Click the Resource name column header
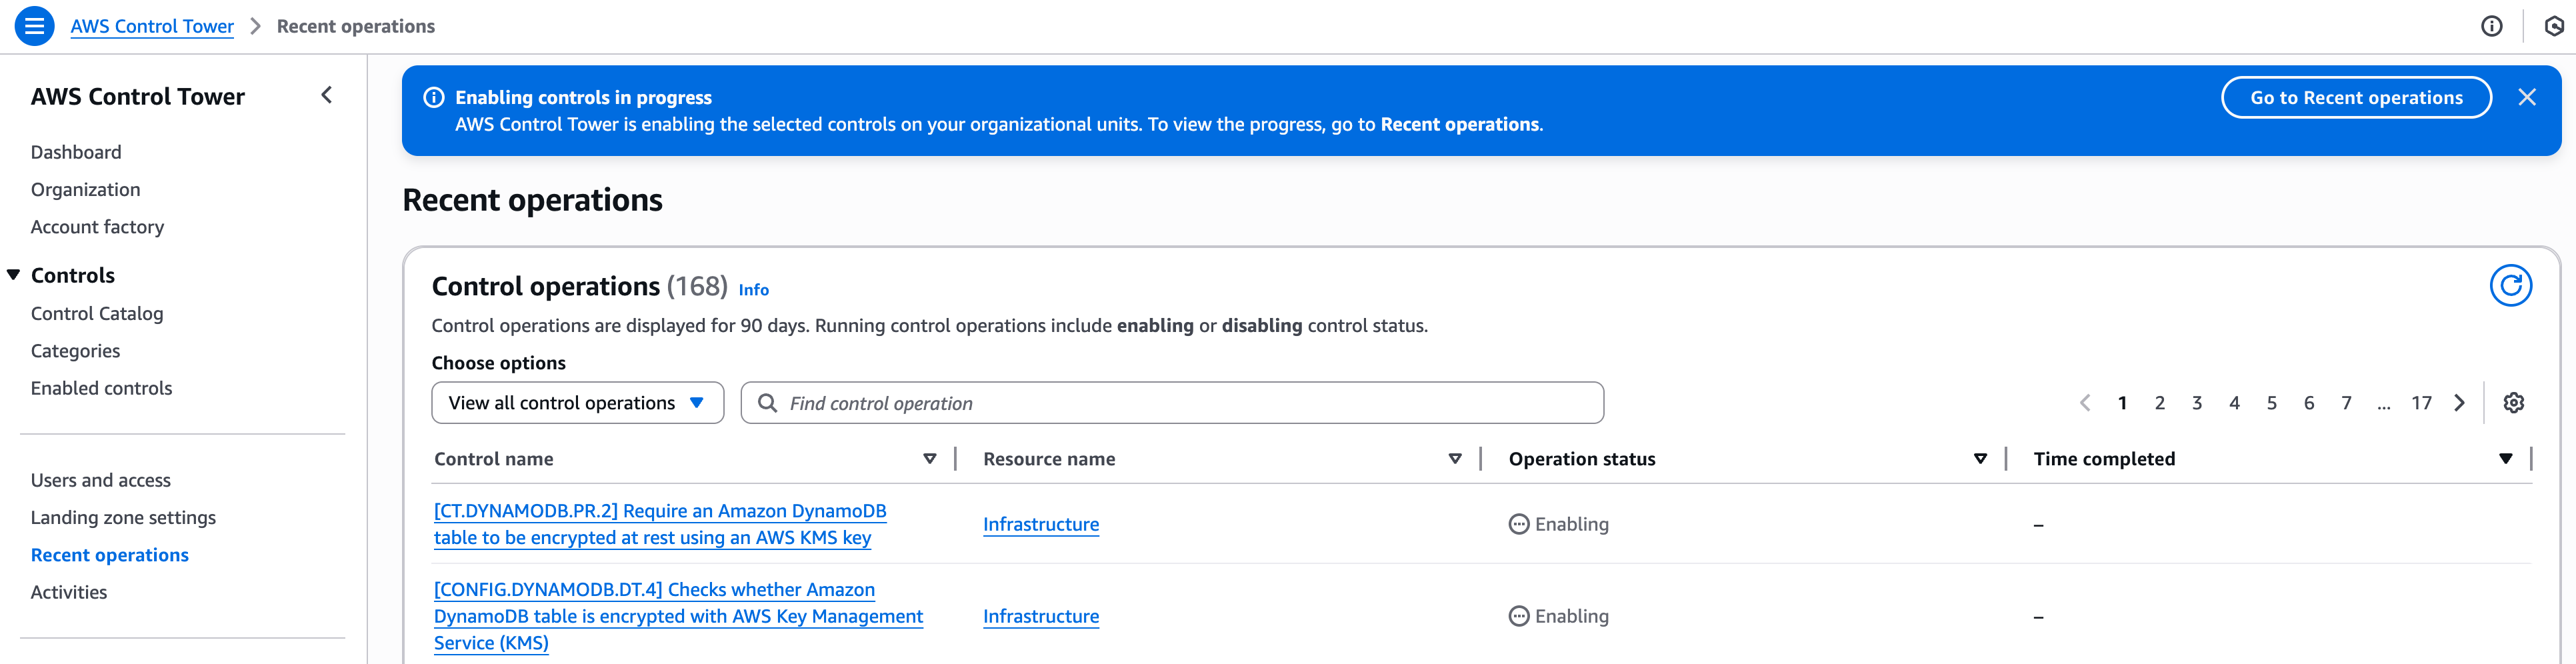Screen dimensions: 2576x664 pos(1049,459)
